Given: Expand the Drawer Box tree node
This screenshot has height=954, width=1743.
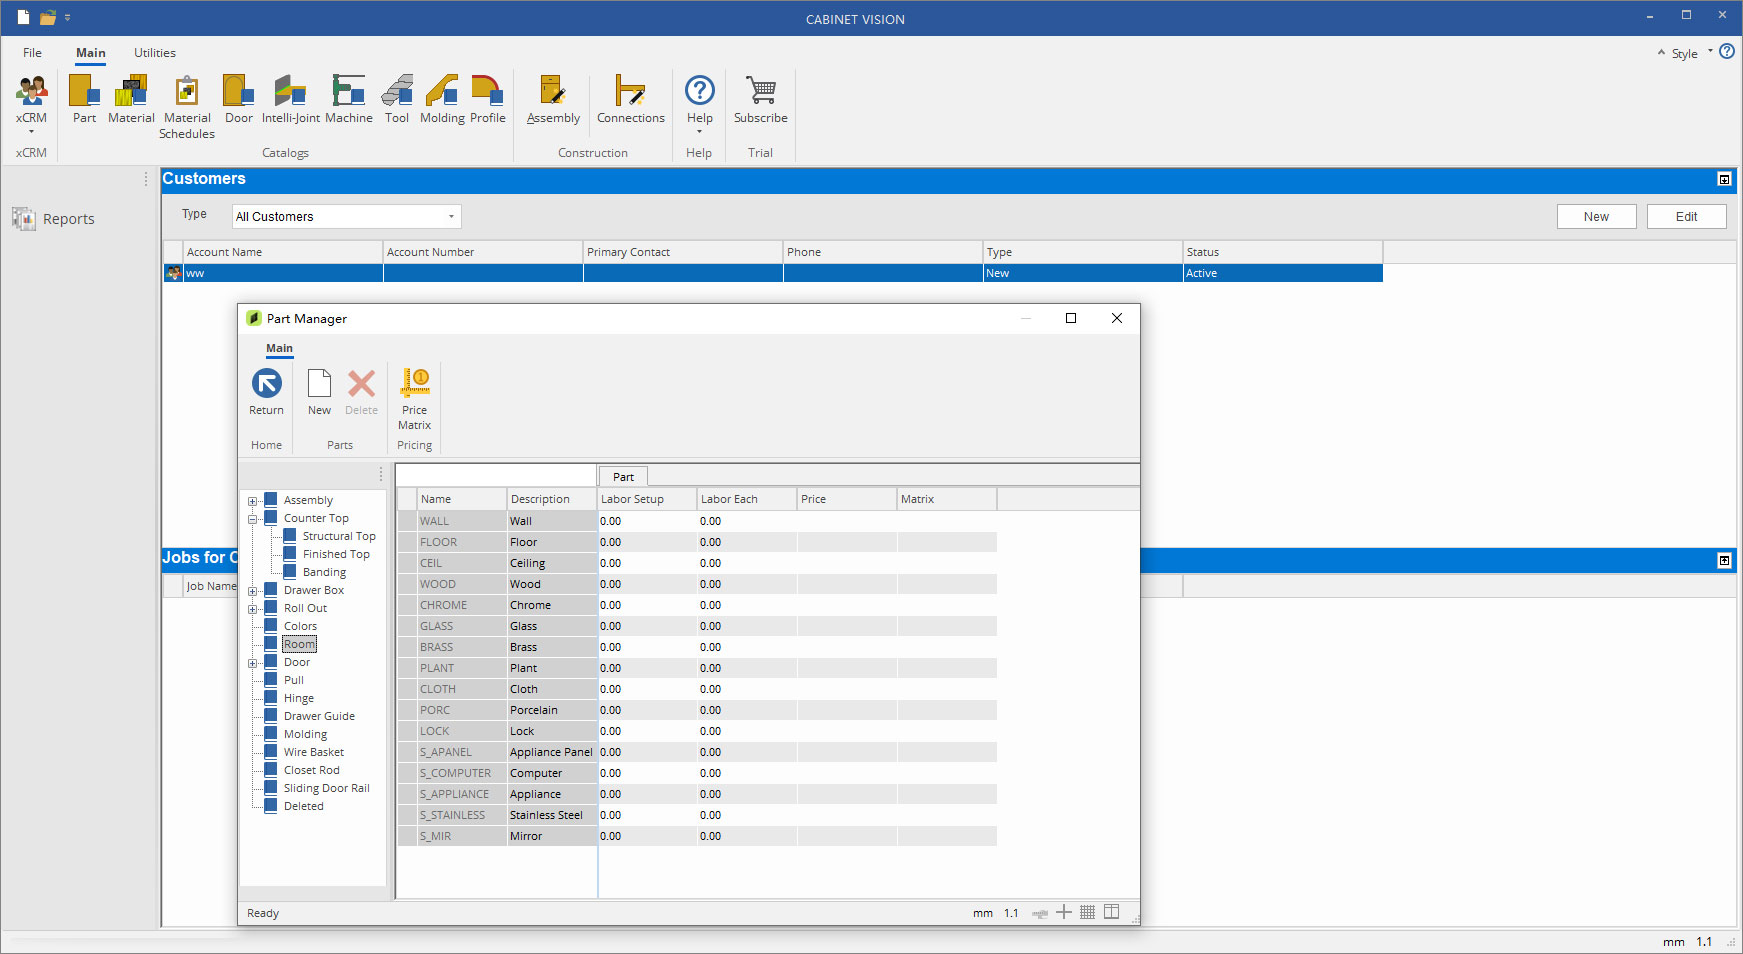Looking at the screenshot, I should (254, 590).
